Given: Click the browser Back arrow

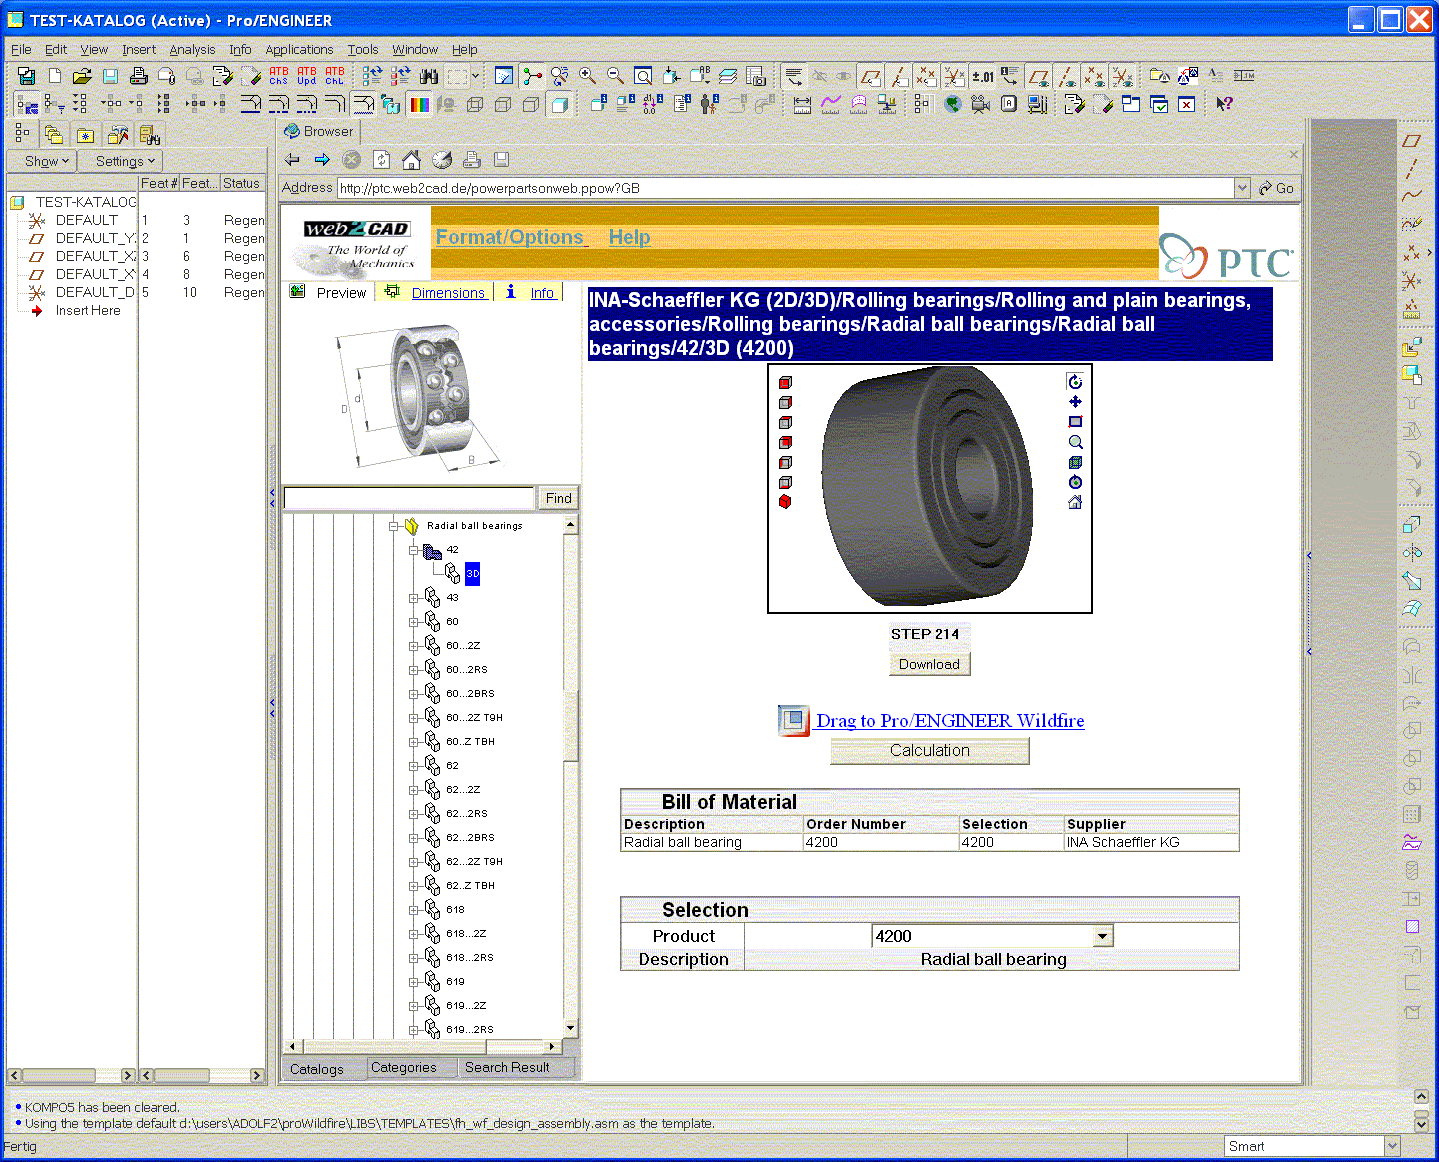Looking at the screenshot, I should [x=292, y=160].
